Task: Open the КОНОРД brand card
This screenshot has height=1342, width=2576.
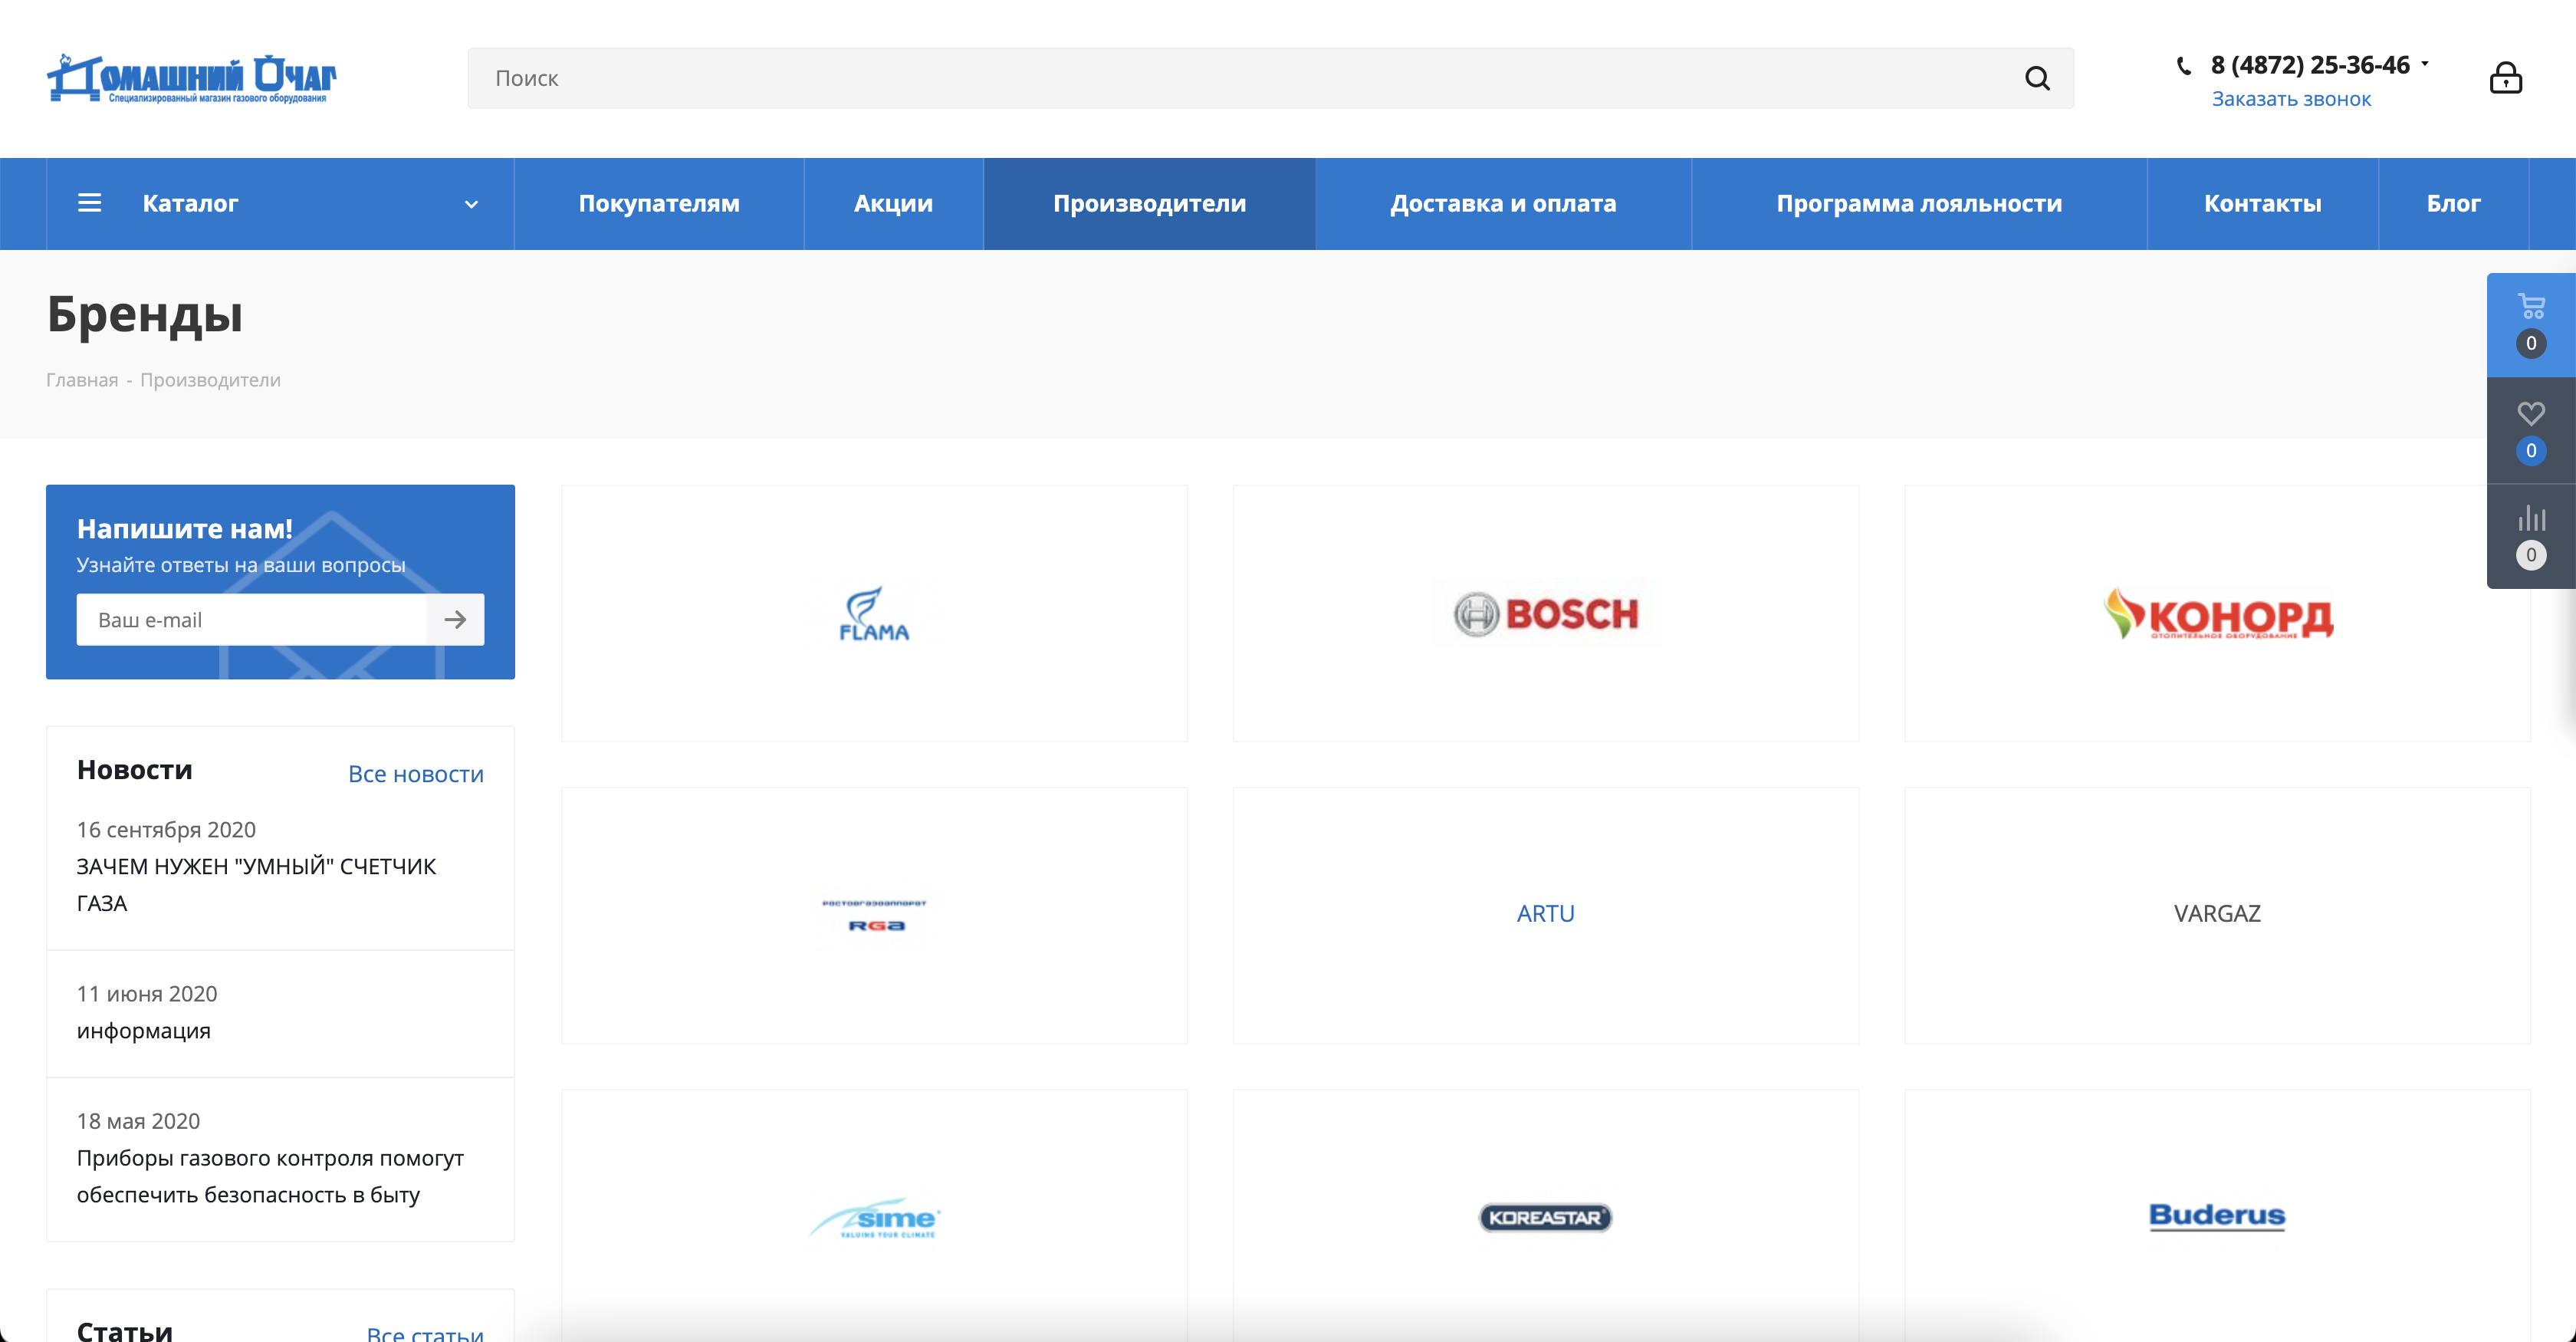Action: [x=2217, y=613]
